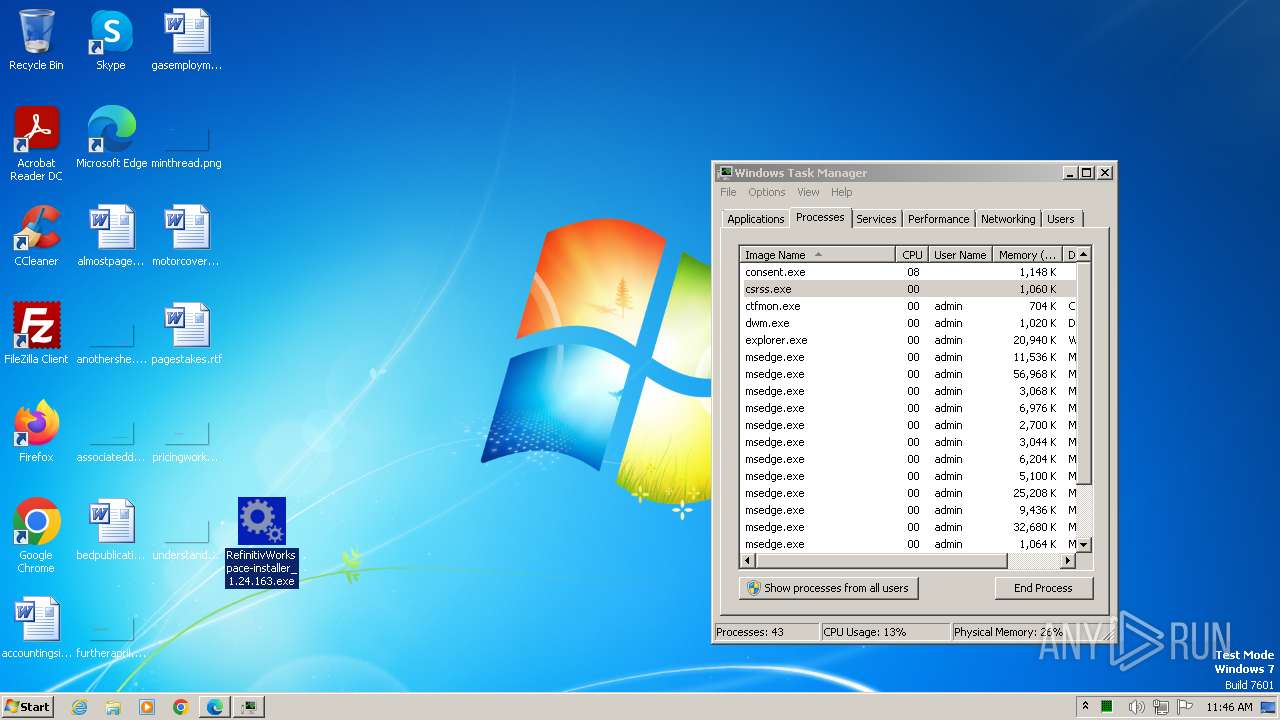Select the pagestakes.rtf document icon
The height and width of the screenshot is (720, 1280).
(186, 333)
